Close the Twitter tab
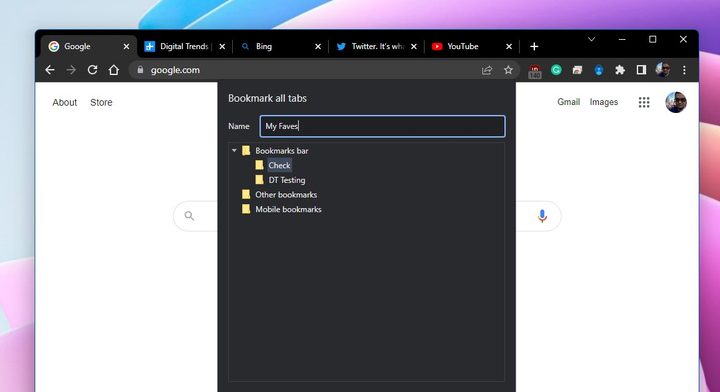Viewport: 720px width, 392px height. [x=414, y=46]
